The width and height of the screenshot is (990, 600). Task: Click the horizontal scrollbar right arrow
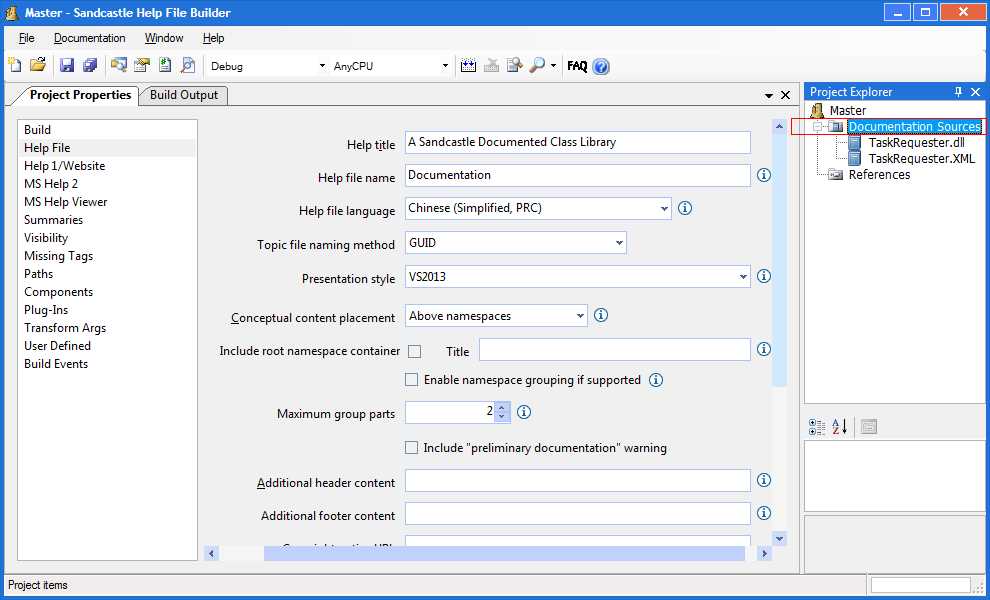(765, 553)
